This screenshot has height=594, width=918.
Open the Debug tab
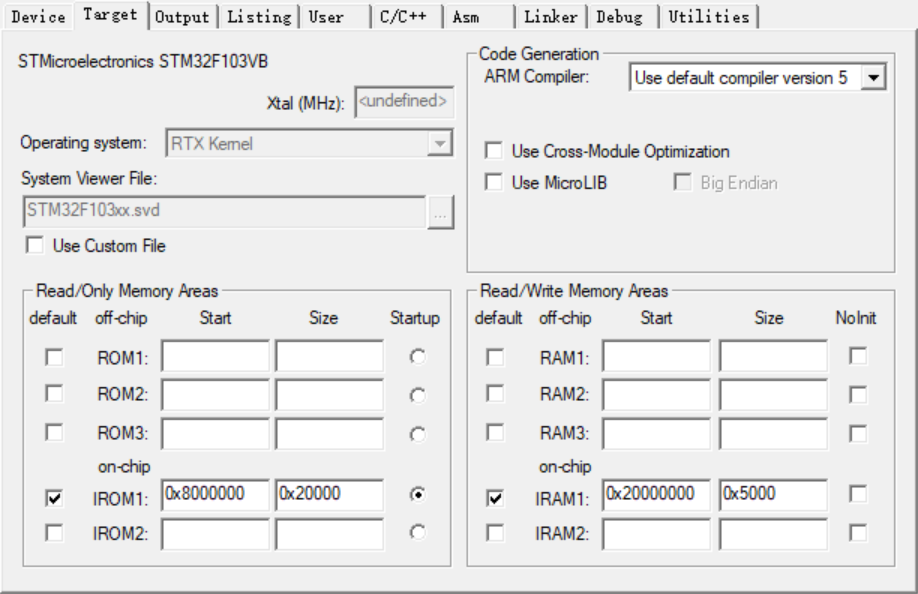click(623, 16)
